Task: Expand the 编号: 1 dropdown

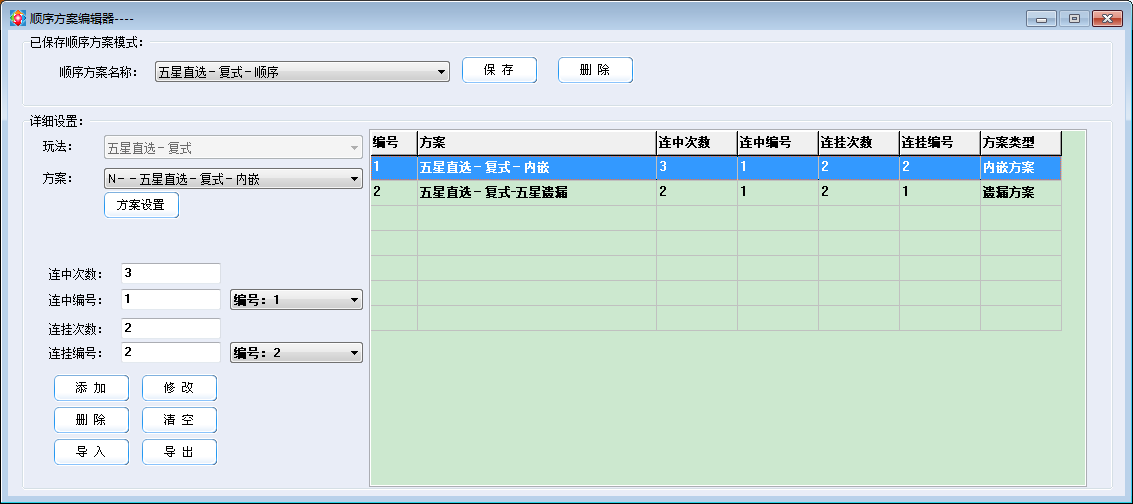Action: tap(296, 300)
